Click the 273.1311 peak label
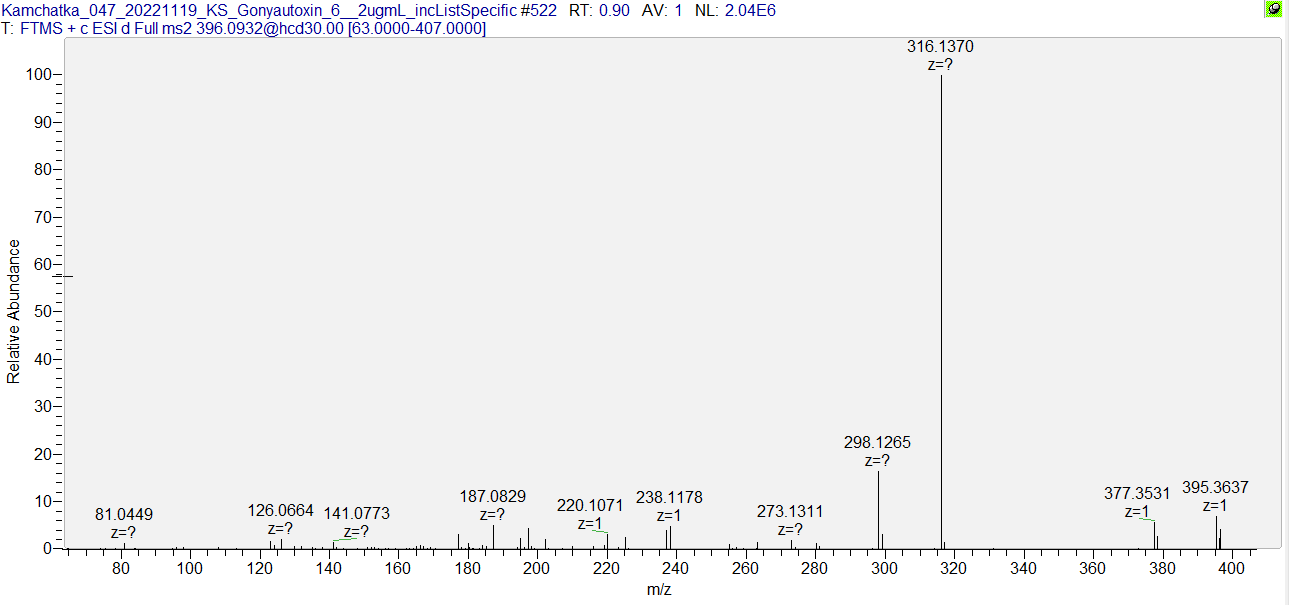 [790, 512]
